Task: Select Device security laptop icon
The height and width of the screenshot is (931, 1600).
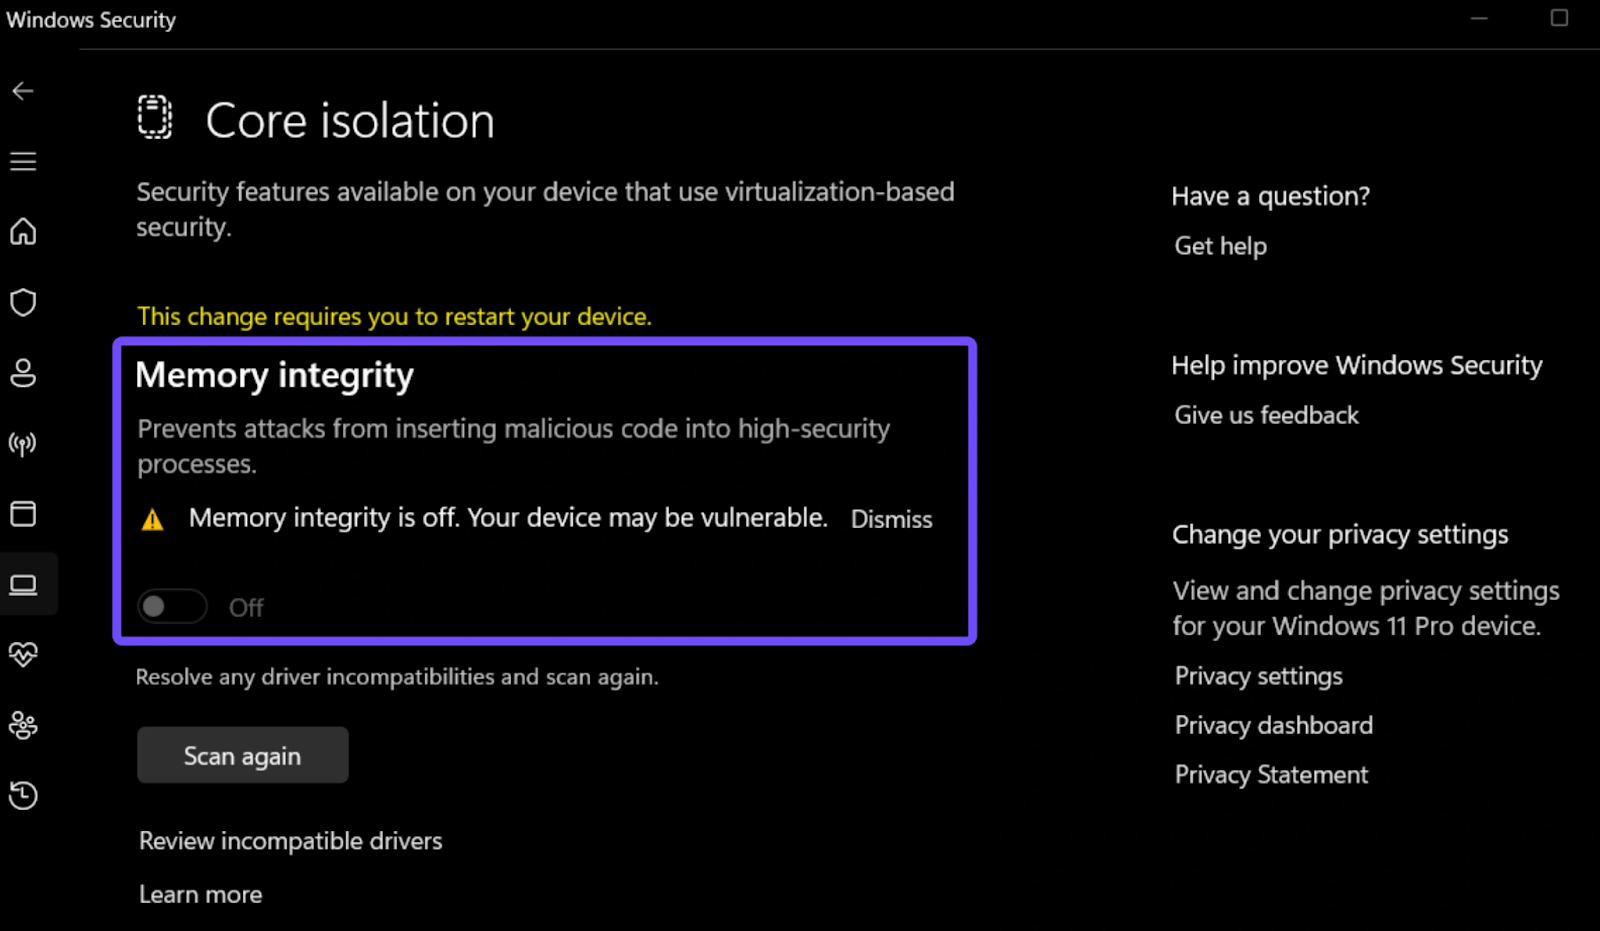Action: point(23,584)
